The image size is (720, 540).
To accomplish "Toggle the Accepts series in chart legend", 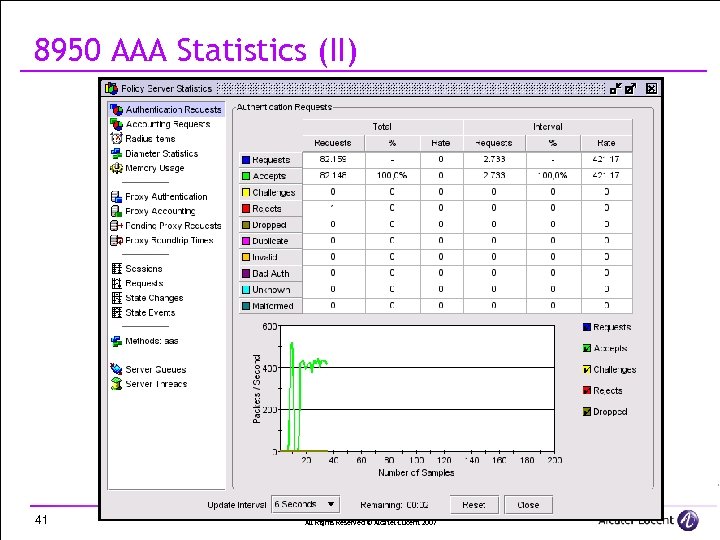I will tap(586, 348).
